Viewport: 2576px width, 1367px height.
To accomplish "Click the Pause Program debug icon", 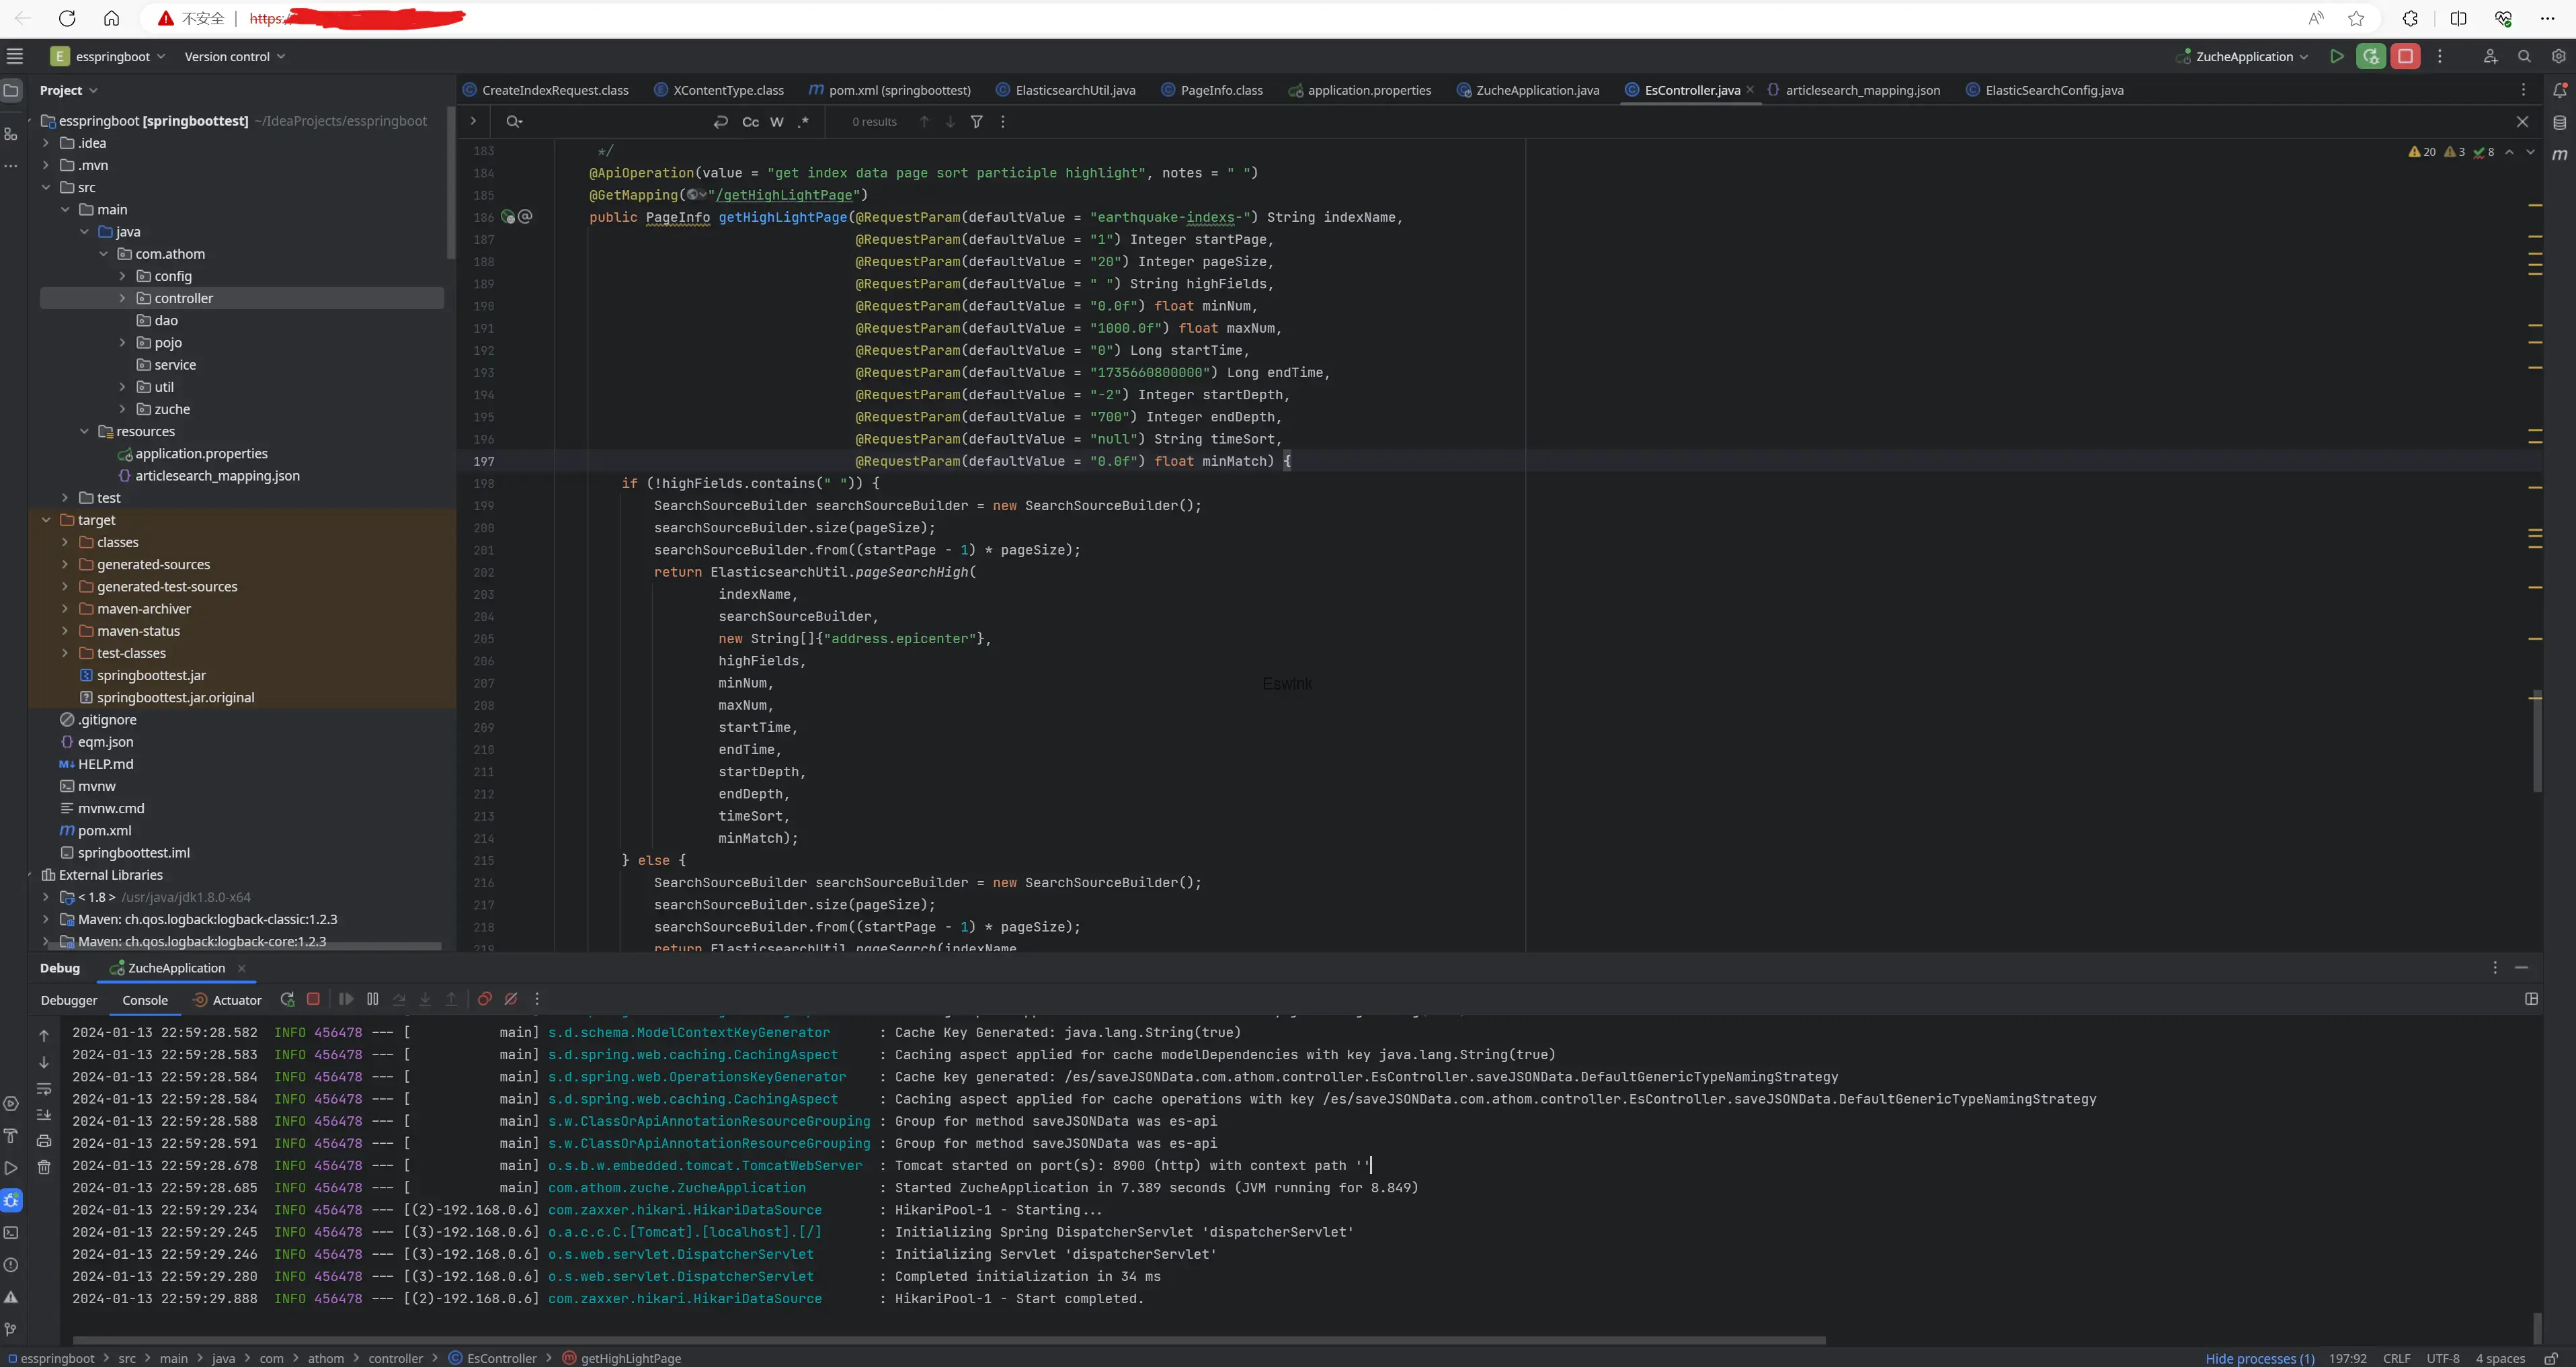I will click(x=372, y=999).
